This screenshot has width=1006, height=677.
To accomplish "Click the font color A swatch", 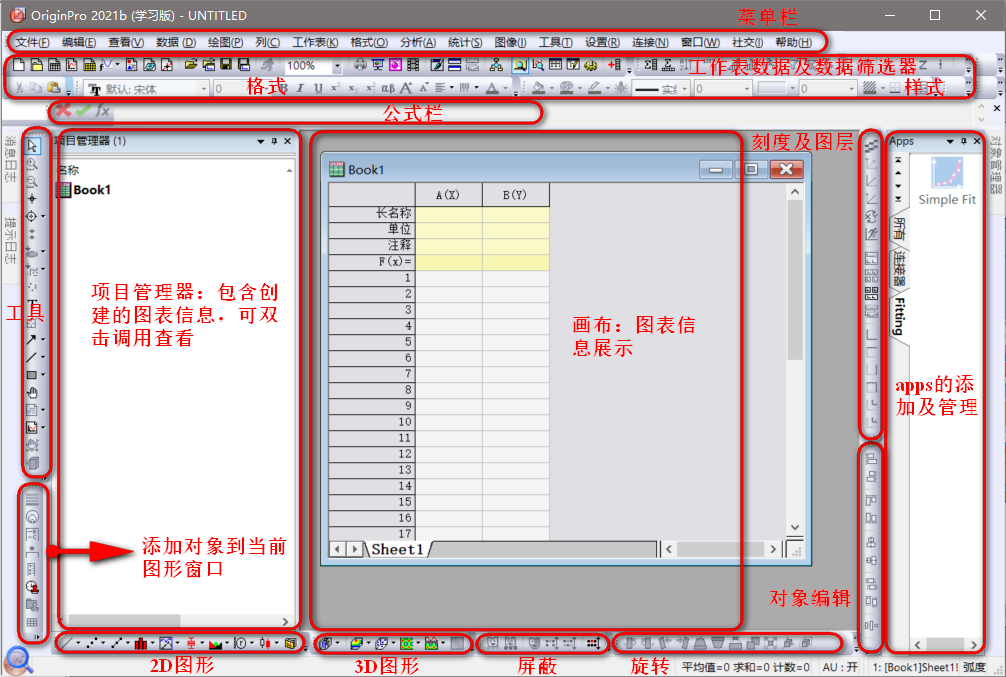I will tap(492, 89).
